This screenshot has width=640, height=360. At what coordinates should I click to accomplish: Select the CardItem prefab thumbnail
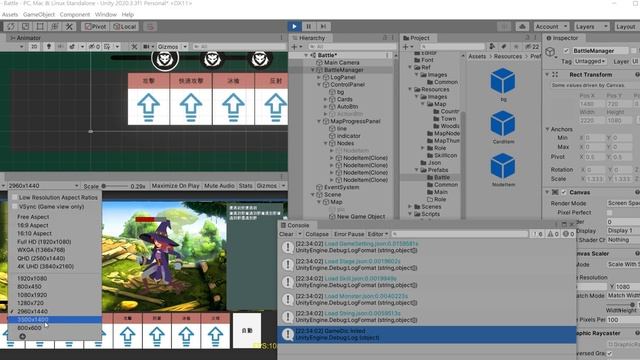pyautogui.click(x=503, y=127)
